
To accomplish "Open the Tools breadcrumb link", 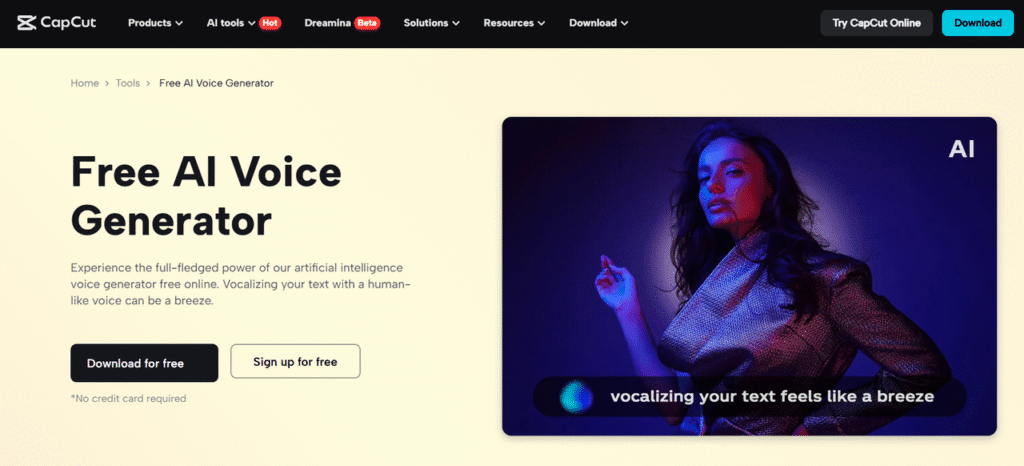I will pos(128,83).
